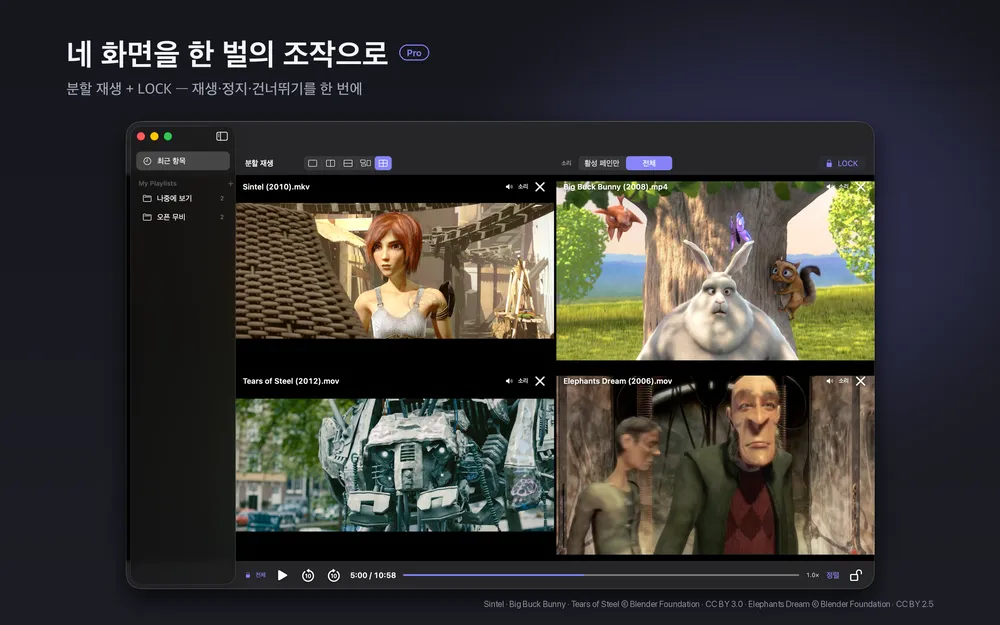Click the Big Buck Bunny (2008).mp4 title
This screenshot has height=625, width=1000.
[x=615, y=187]
